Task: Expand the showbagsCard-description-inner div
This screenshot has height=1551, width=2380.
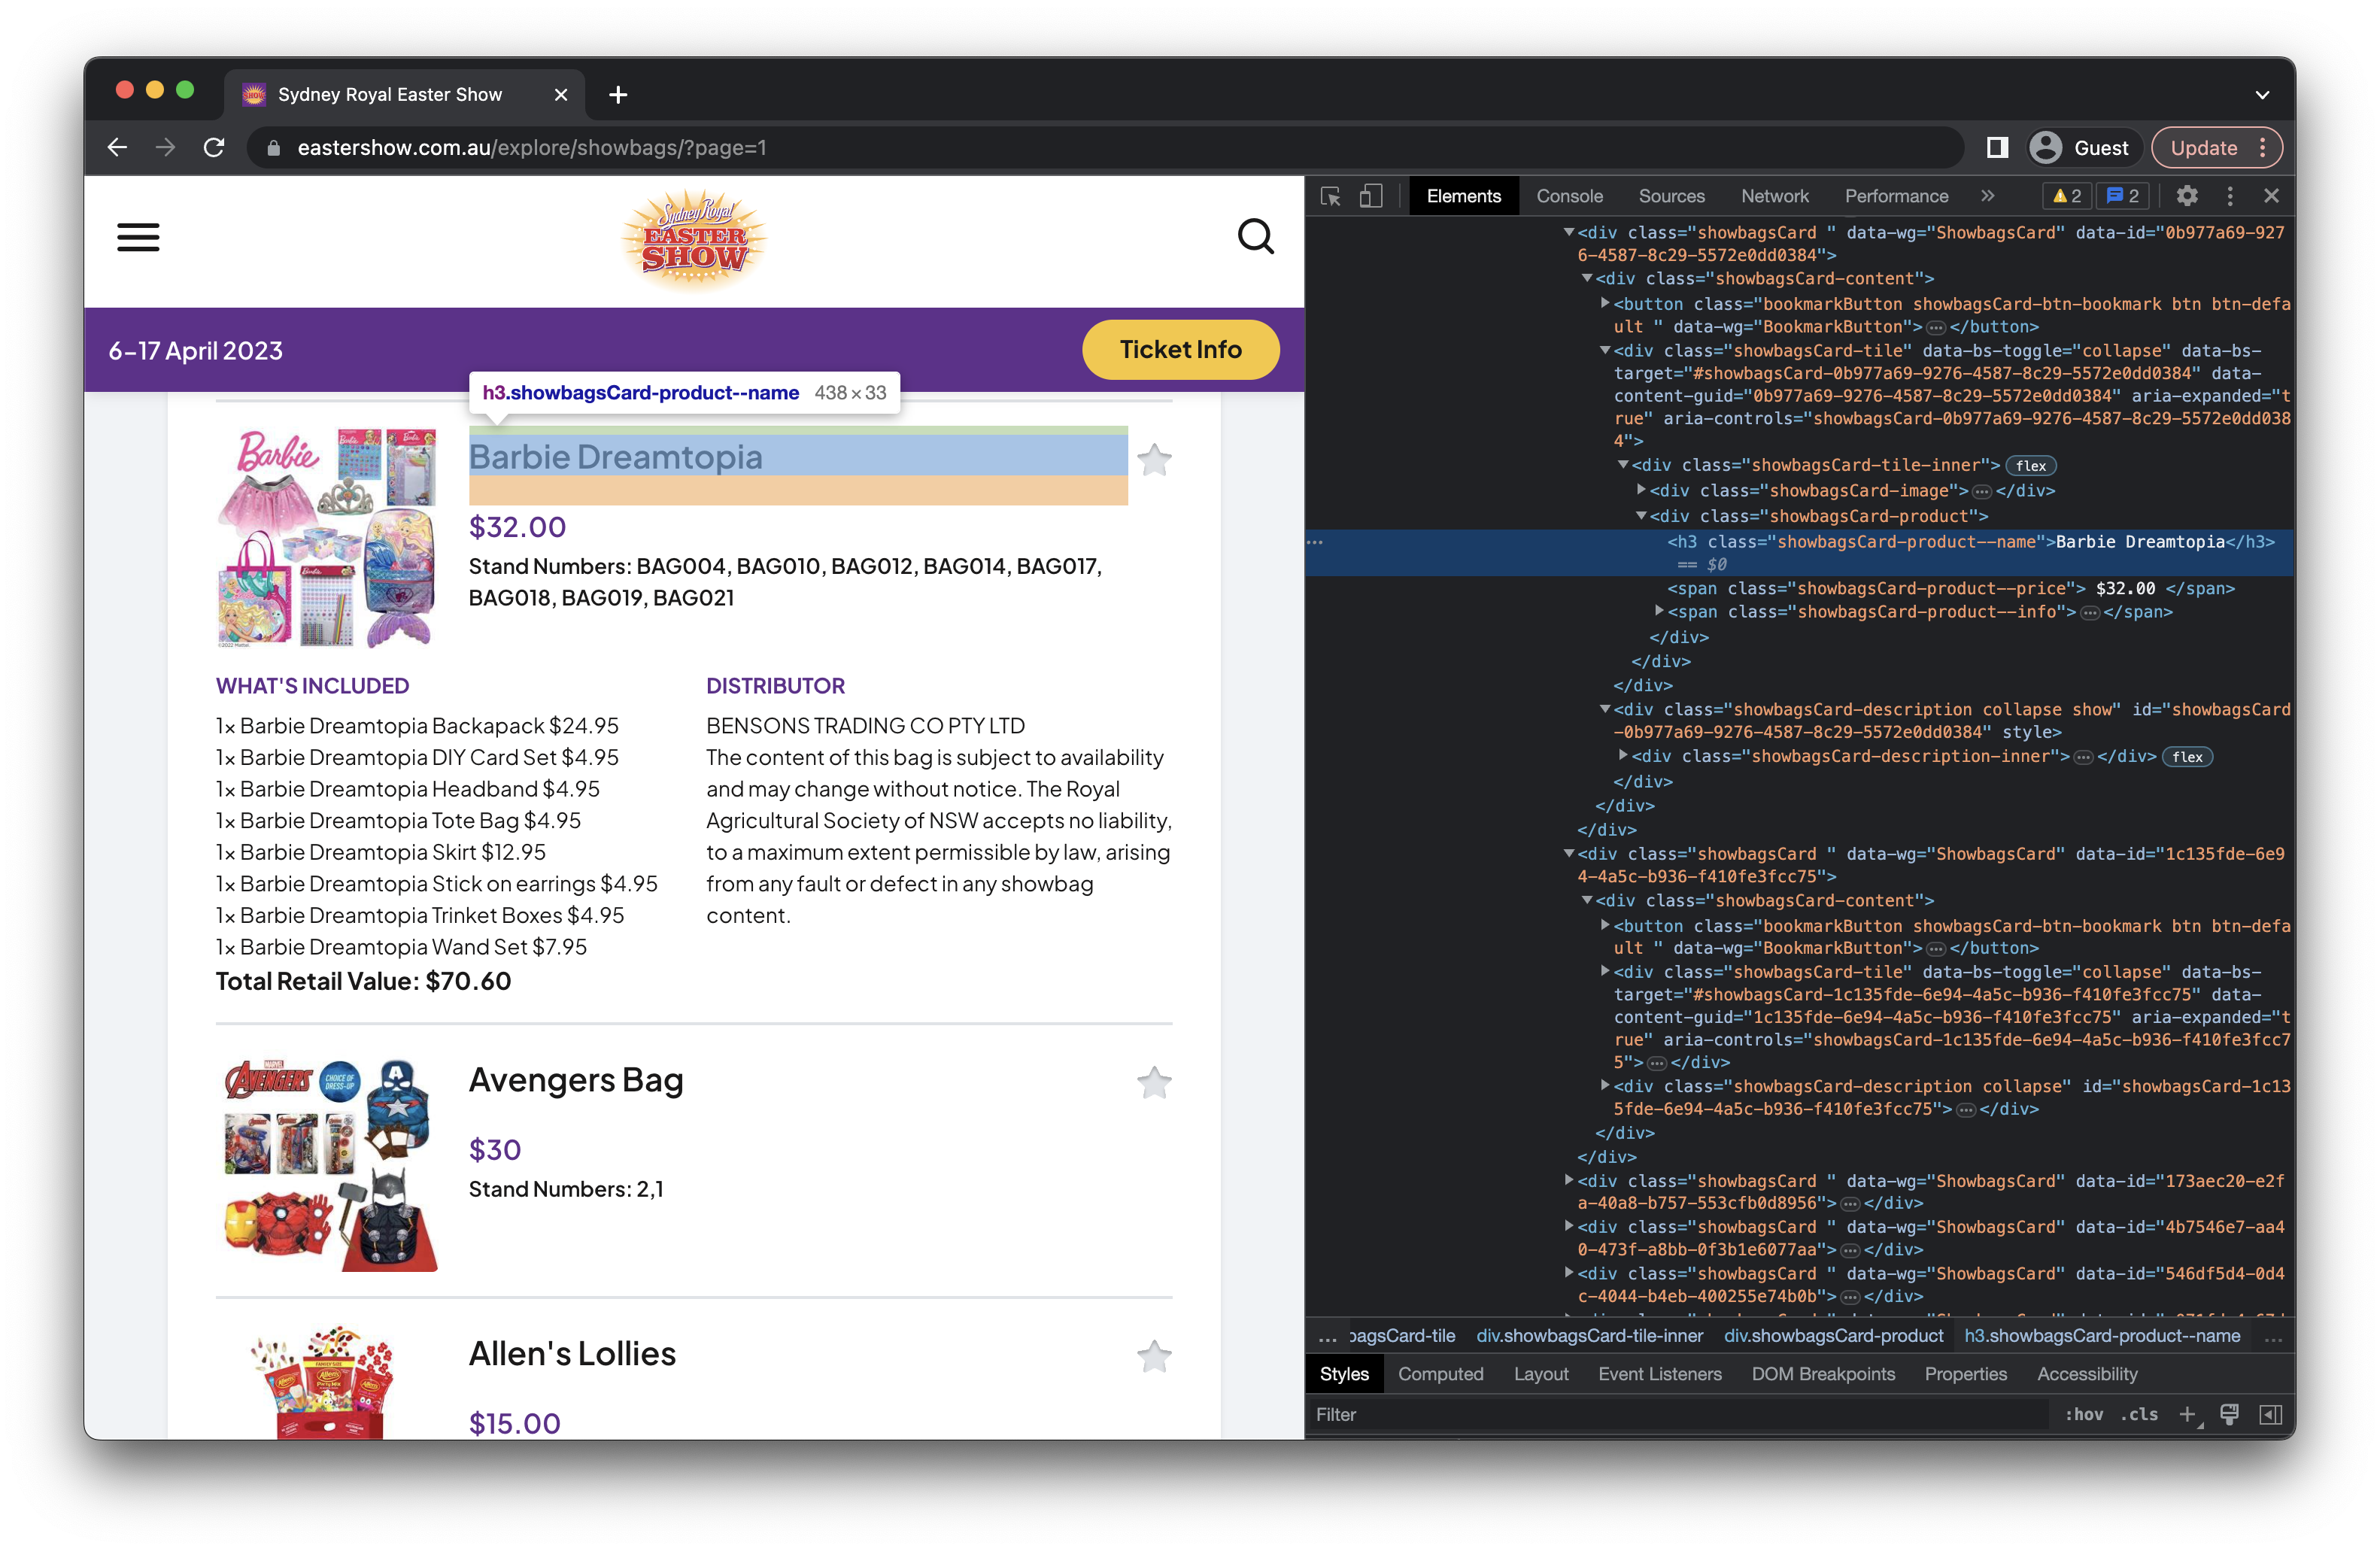Action: 1623,756
